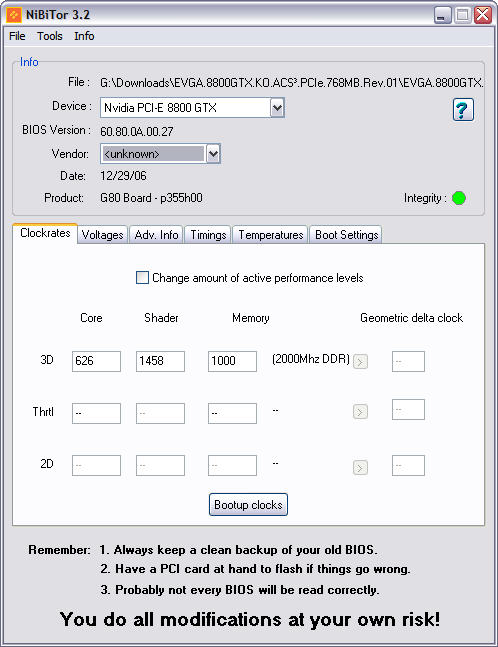Click the Thrtl Memory clock field

(232, 413)
